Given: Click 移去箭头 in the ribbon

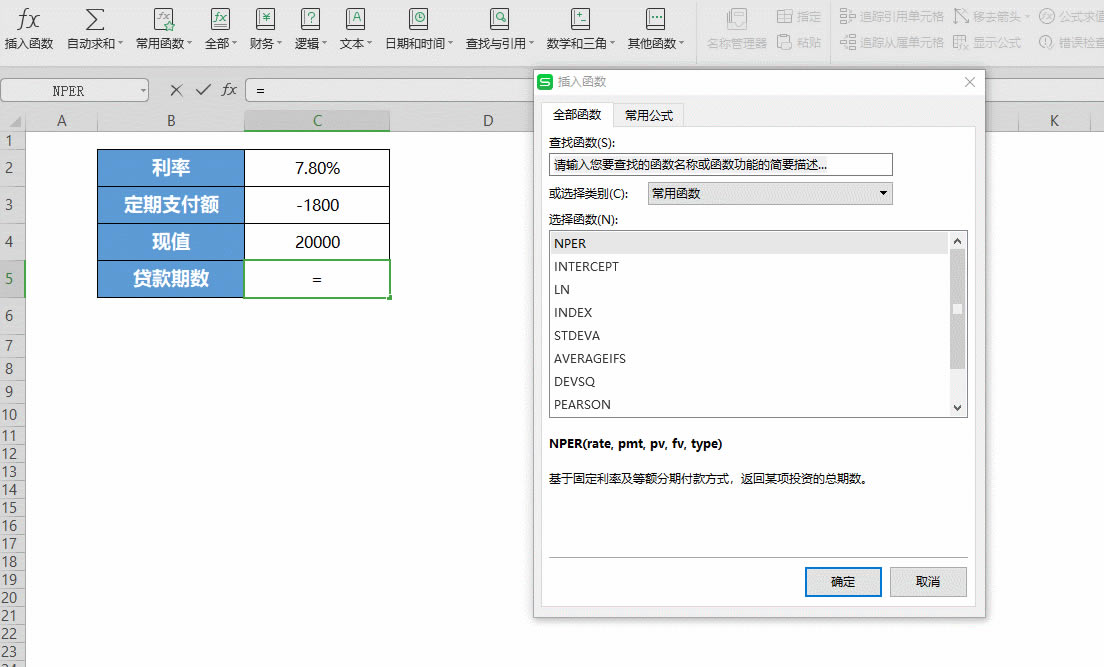Looking at the screenshot, I should pos(986,16).
